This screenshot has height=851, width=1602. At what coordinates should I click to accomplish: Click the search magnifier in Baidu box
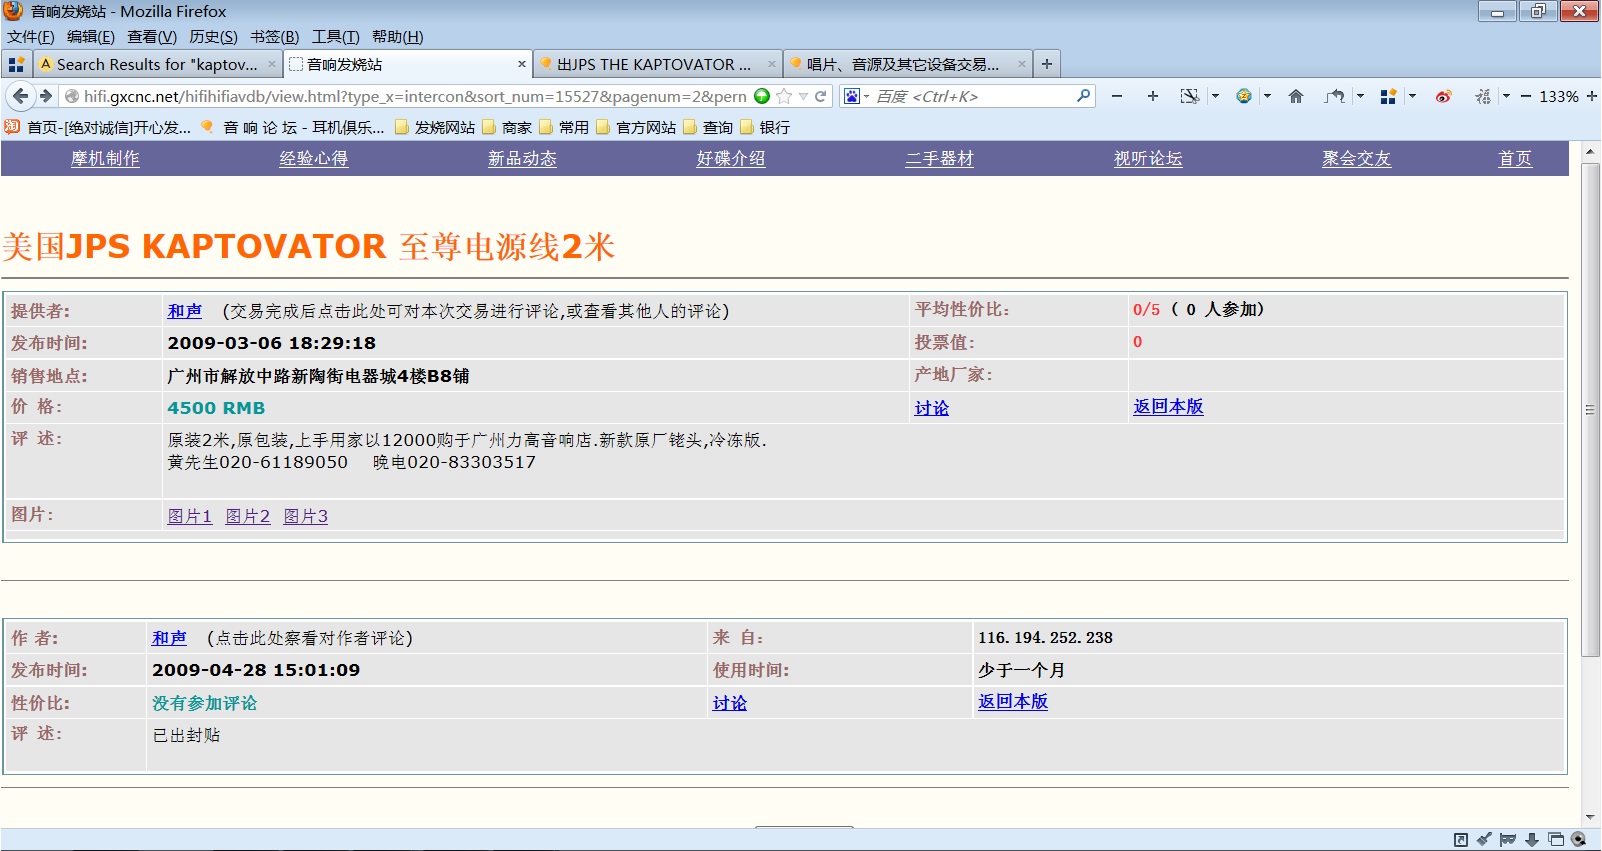coord(1083,96)
